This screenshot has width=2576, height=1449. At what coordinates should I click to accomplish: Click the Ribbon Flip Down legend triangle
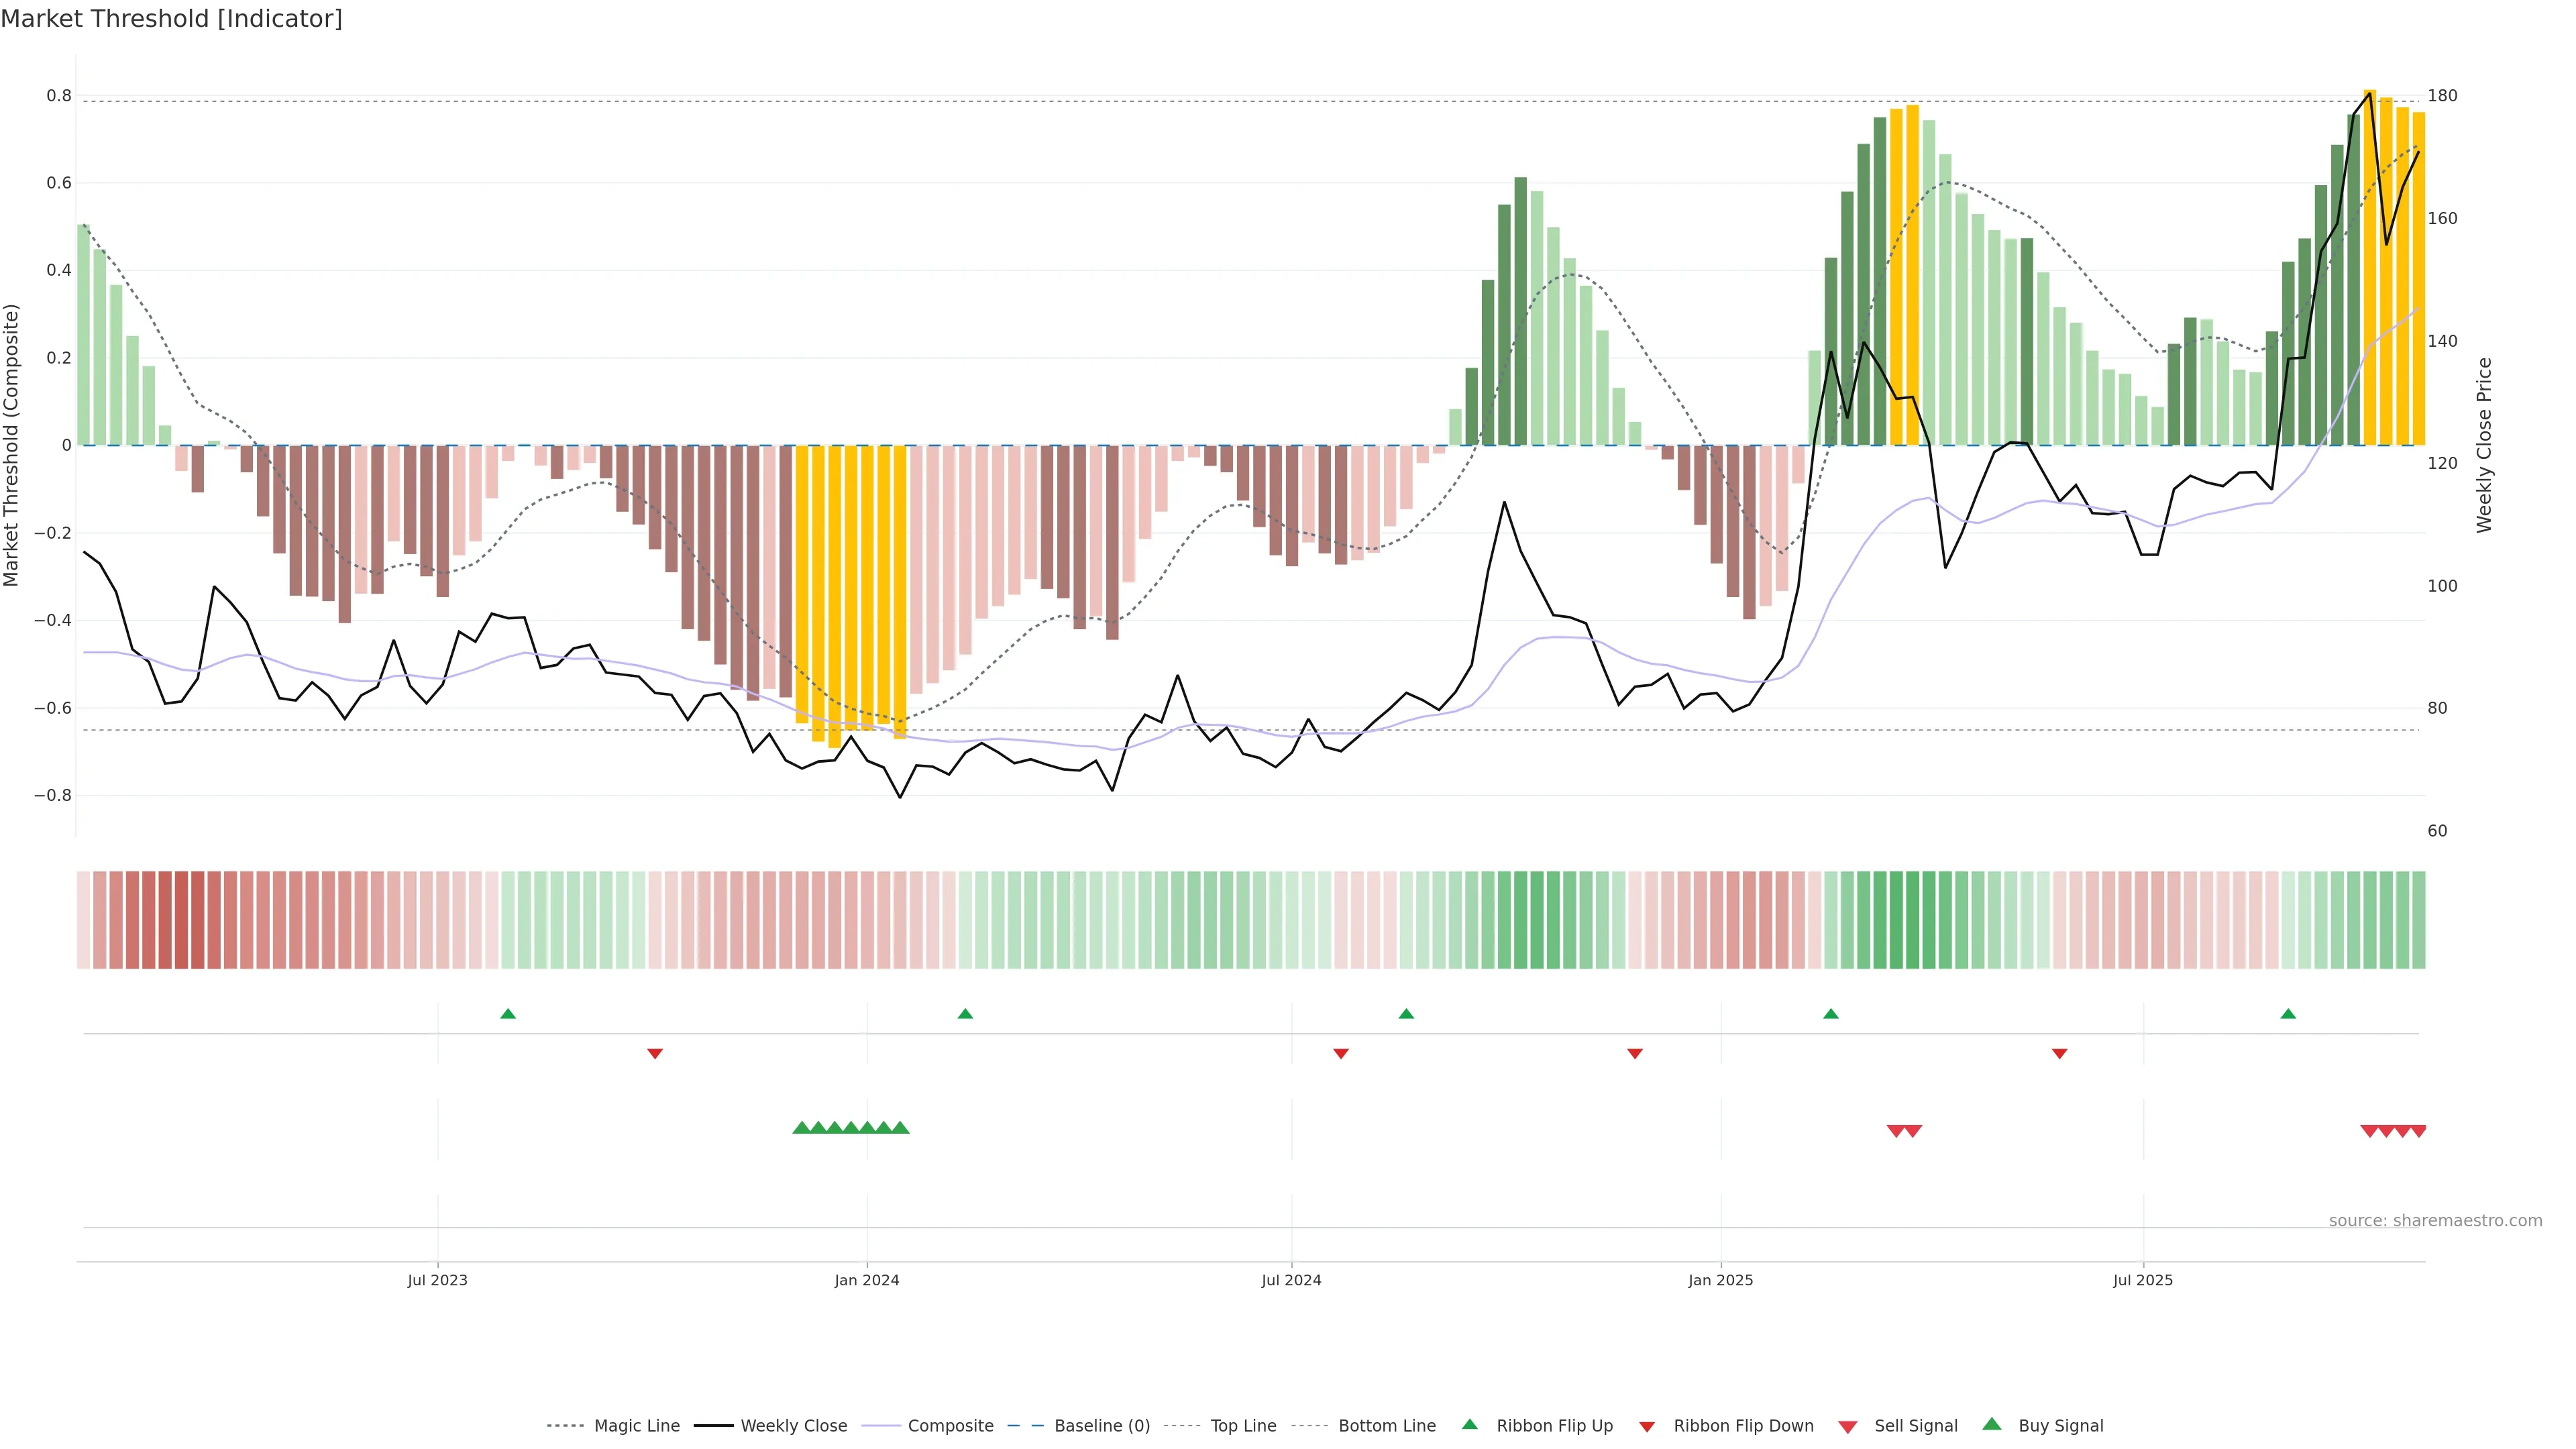pyautogui.click(x=1647, y=1426)
